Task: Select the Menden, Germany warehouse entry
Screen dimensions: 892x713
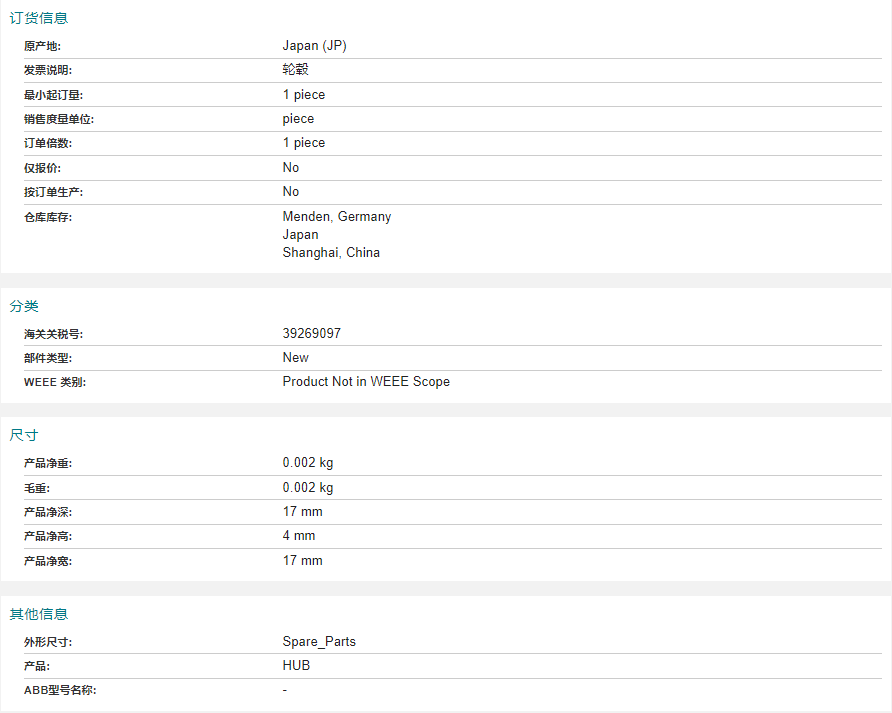Action: coord(337,217)
